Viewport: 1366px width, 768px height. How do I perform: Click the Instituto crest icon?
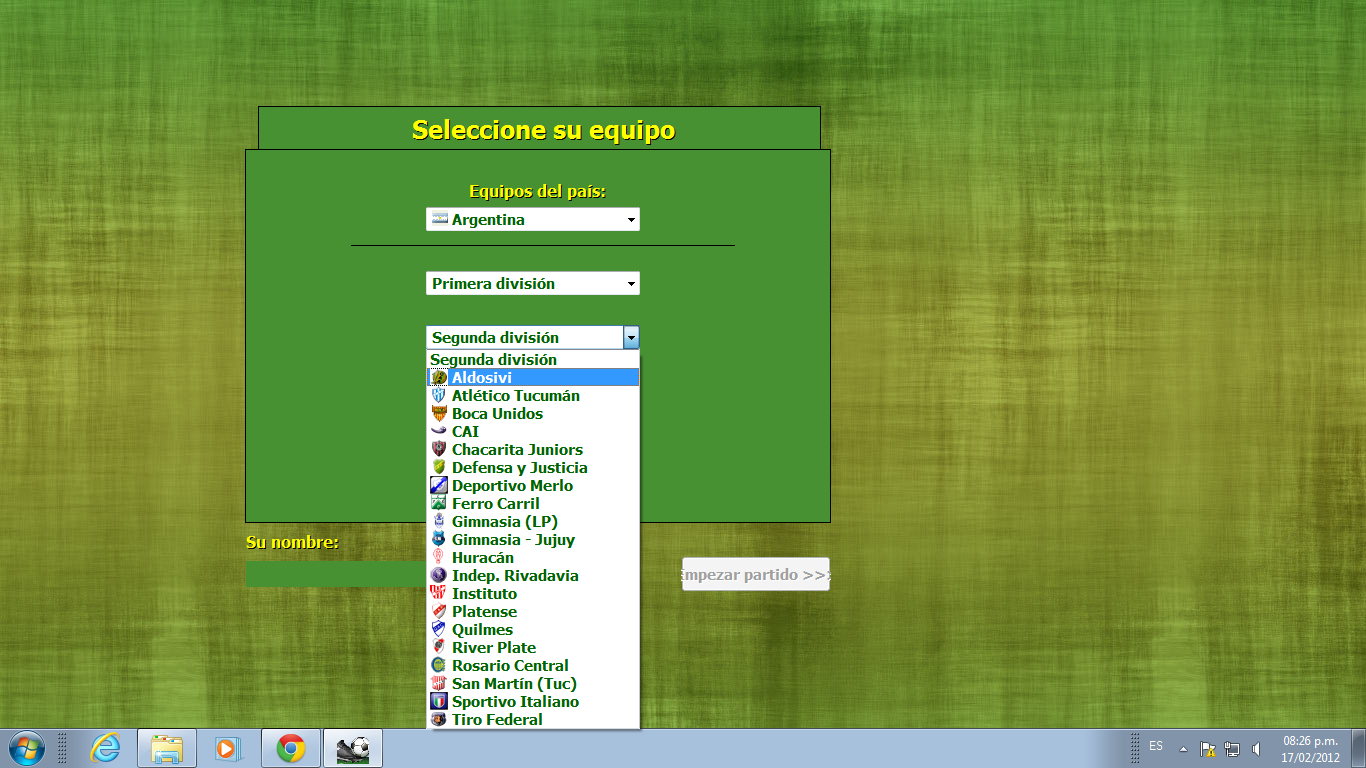(438, 594)
